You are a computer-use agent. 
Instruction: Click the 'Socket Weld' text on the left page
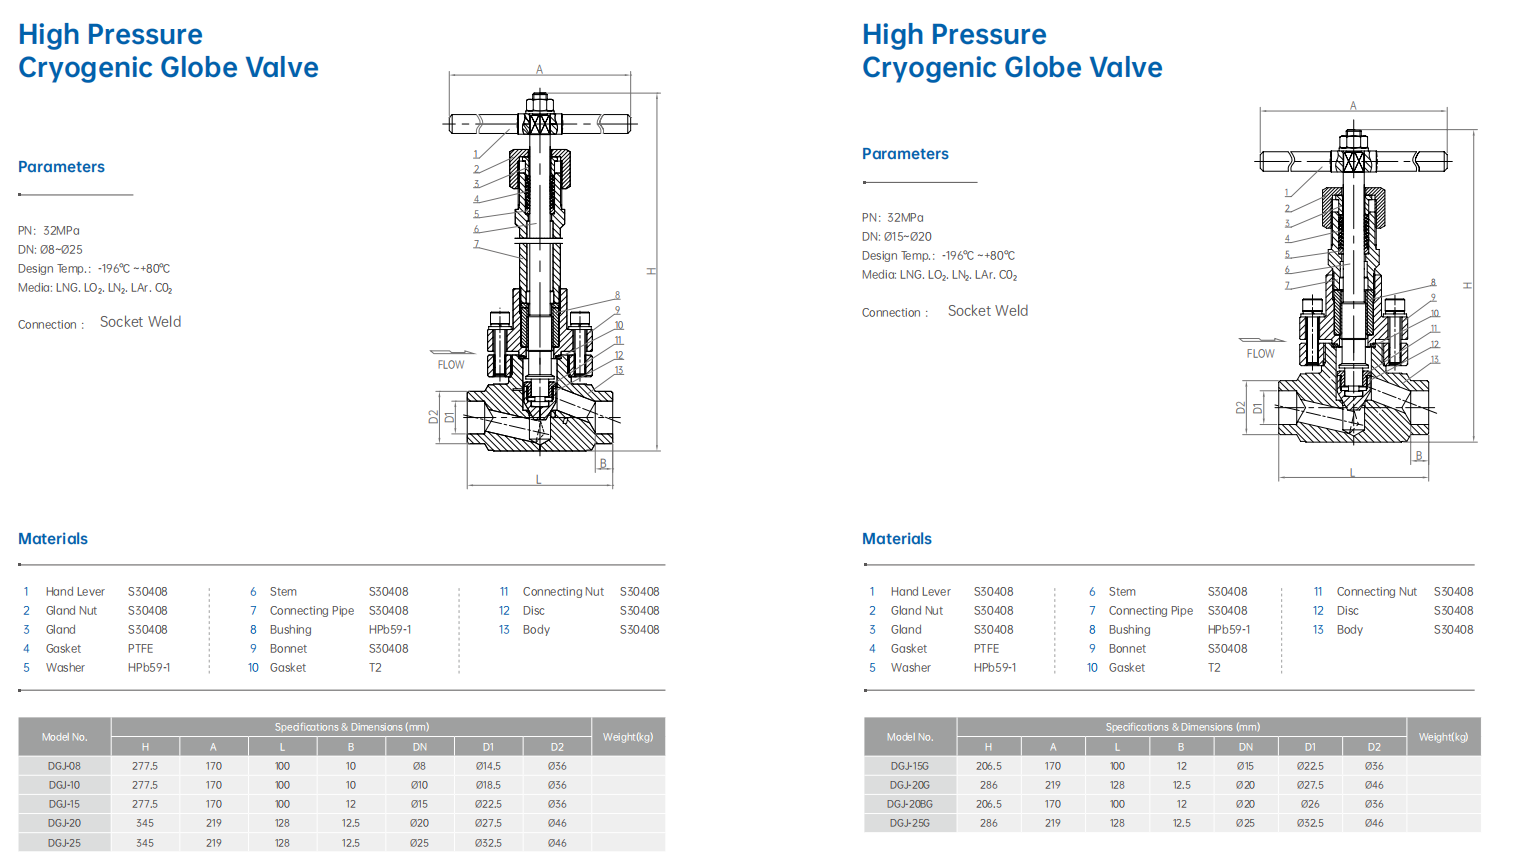pyautogui.click(x=140, y=322)
